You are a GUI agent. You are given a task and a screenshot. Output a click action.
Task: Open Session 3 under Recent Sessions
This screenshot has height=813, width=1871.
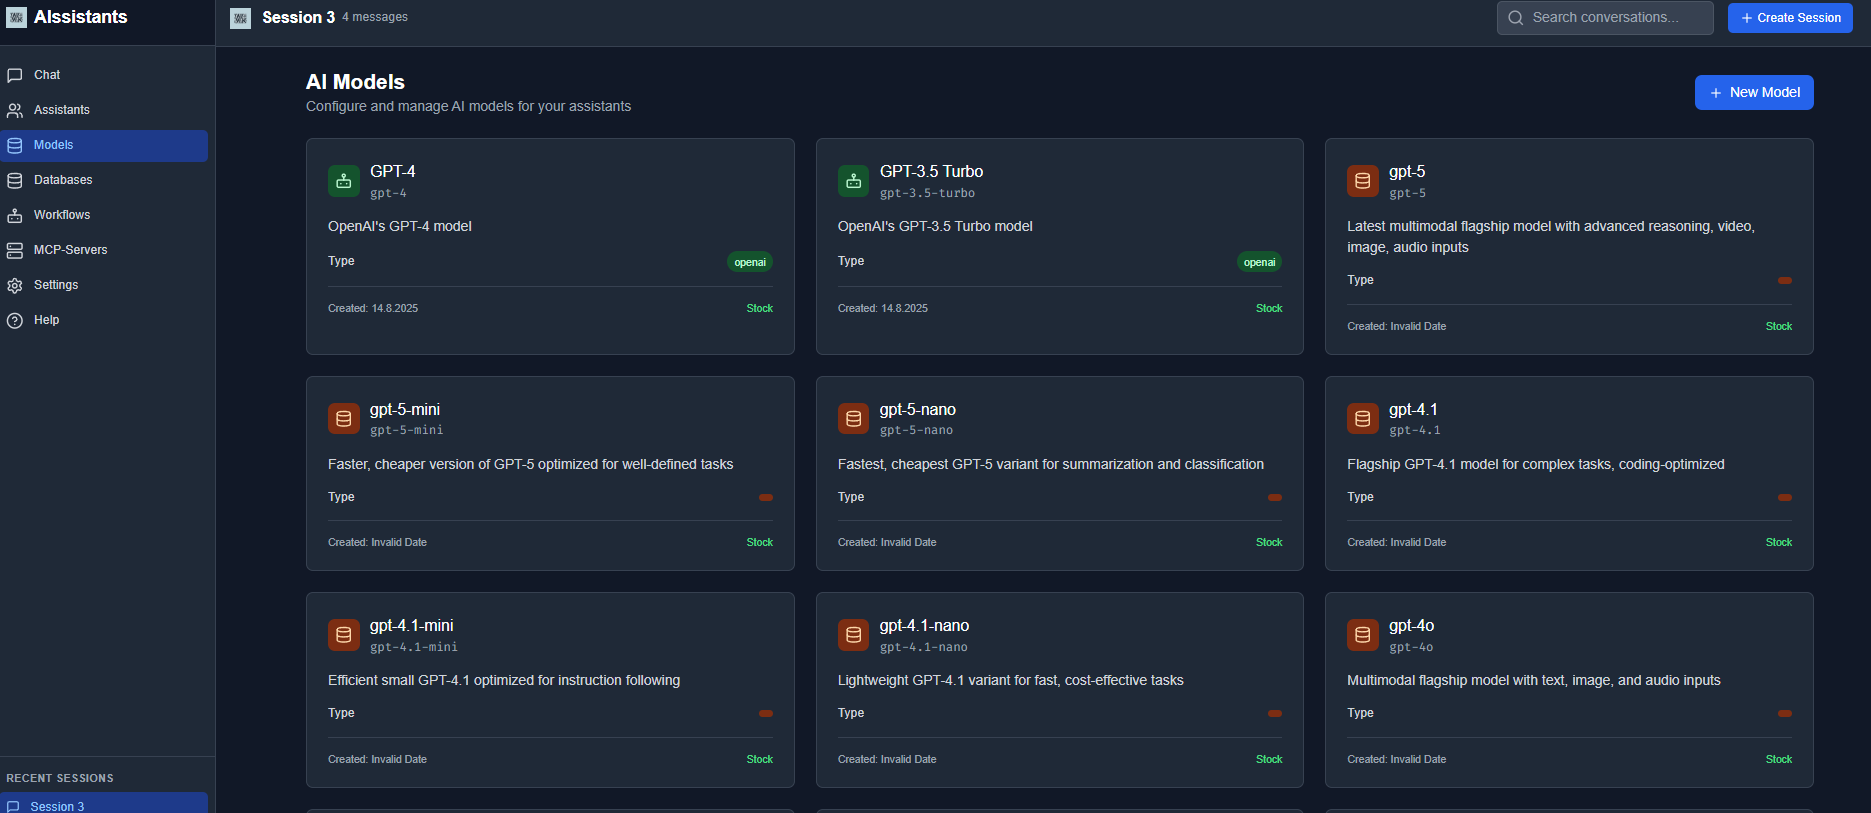click(x=104, y=803)
